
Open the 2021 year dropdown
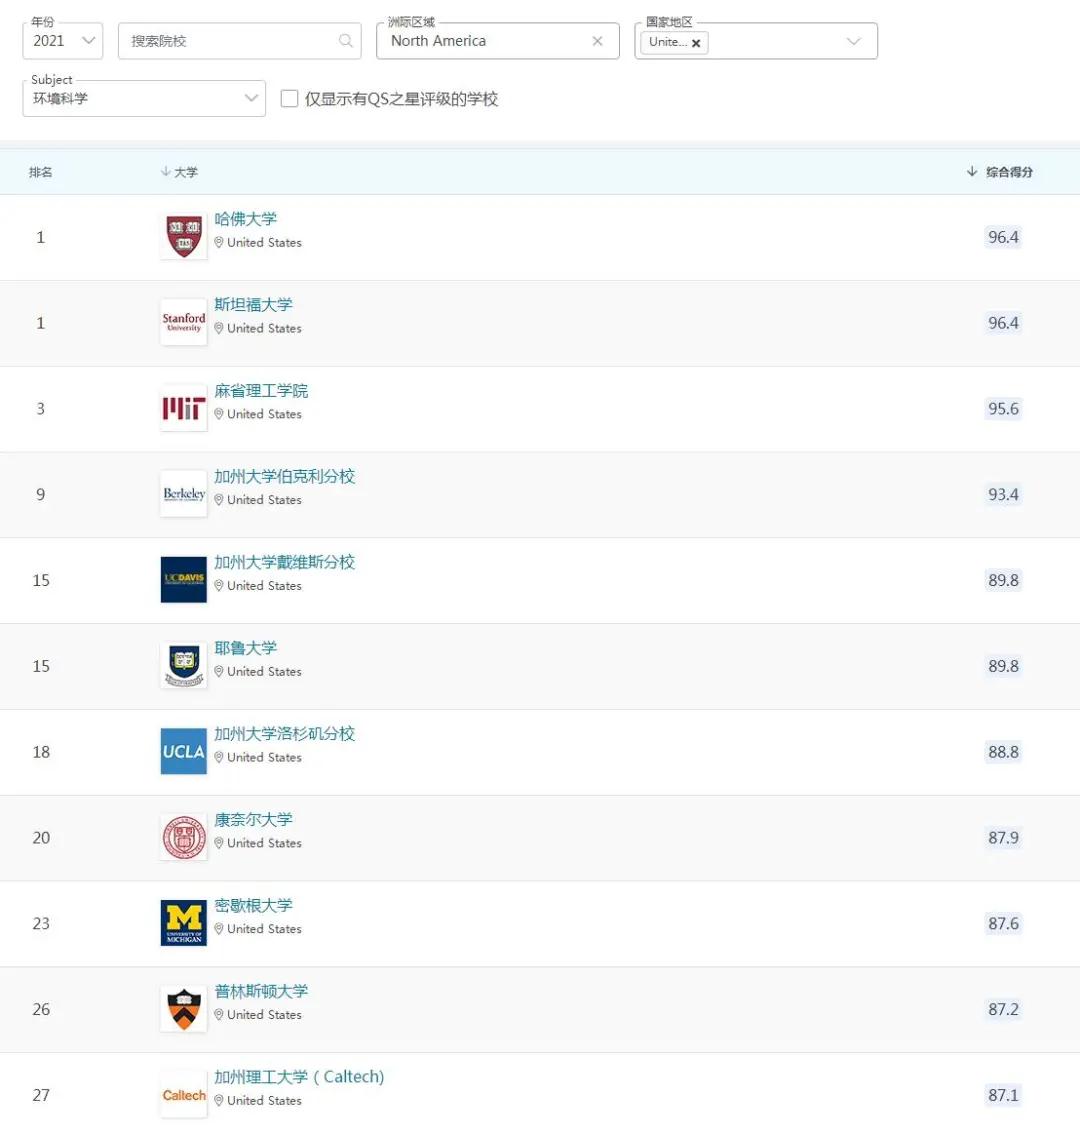click(x=63, y=41)
